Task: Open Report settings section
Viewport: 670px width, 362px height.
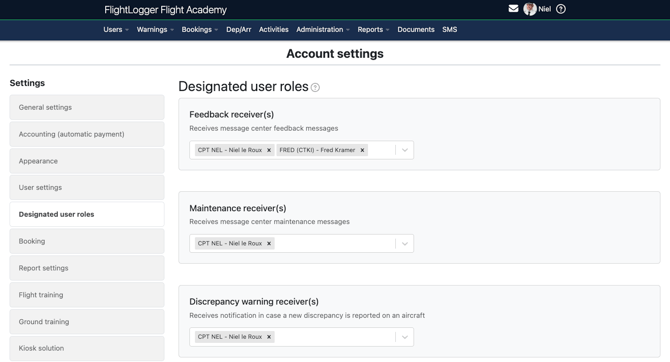Action: point(87,268)
